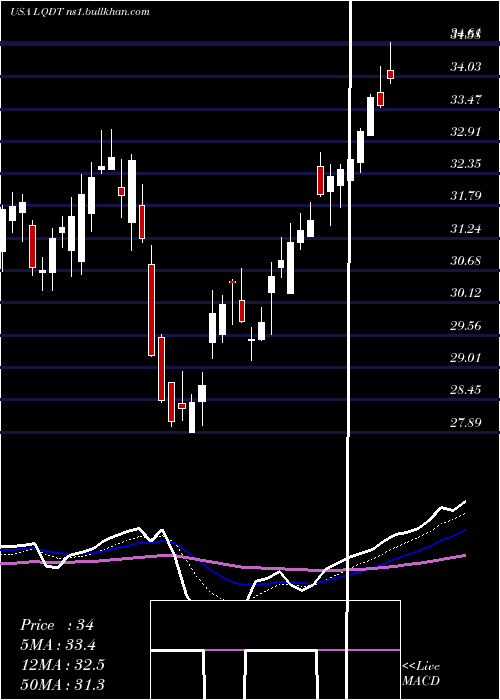
Task: Click the 30.12 price axis label
Action: (x=466, y=293)
